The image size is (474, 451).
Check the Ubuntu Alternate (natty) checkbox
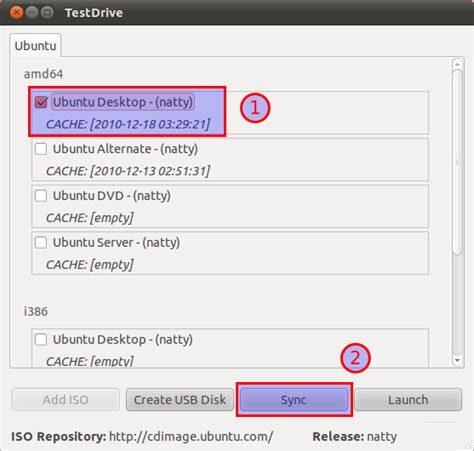[x=41, y=149]
